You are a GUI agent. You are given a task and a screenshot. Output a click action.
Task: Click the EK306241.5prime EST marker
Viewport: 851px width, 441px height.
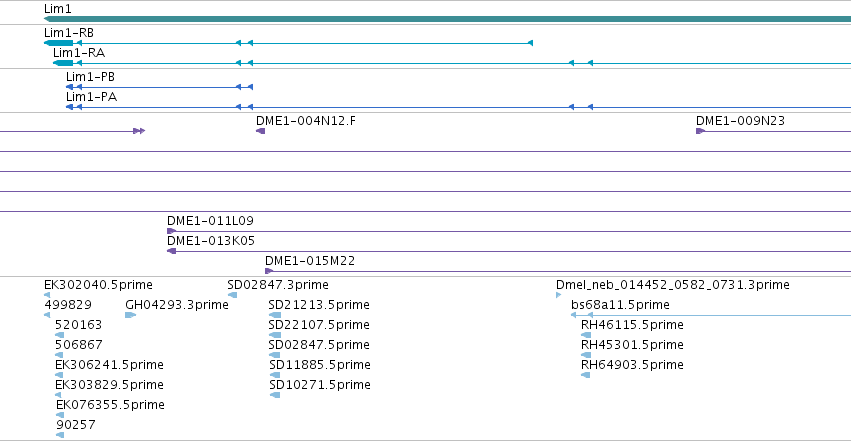[x=59, y=375]
